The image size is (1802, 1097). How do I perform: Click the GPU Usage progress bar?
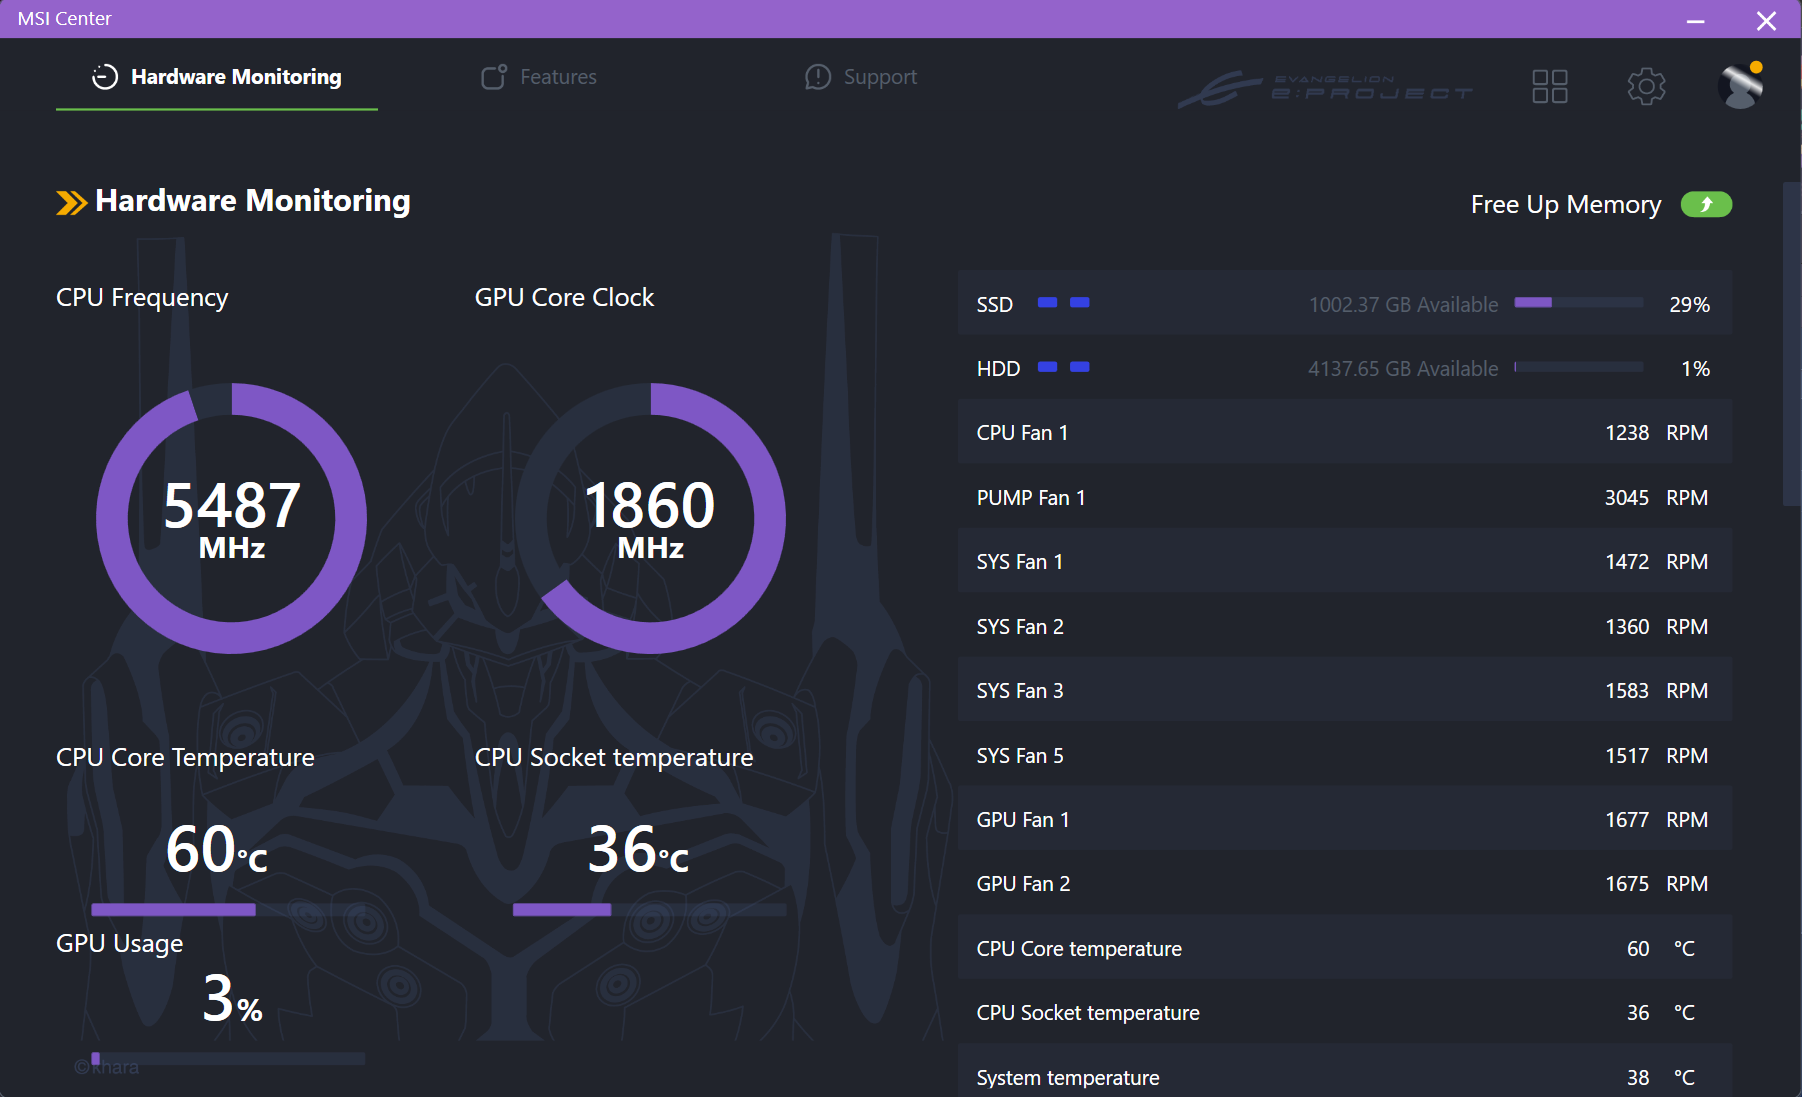(228, 1058)
